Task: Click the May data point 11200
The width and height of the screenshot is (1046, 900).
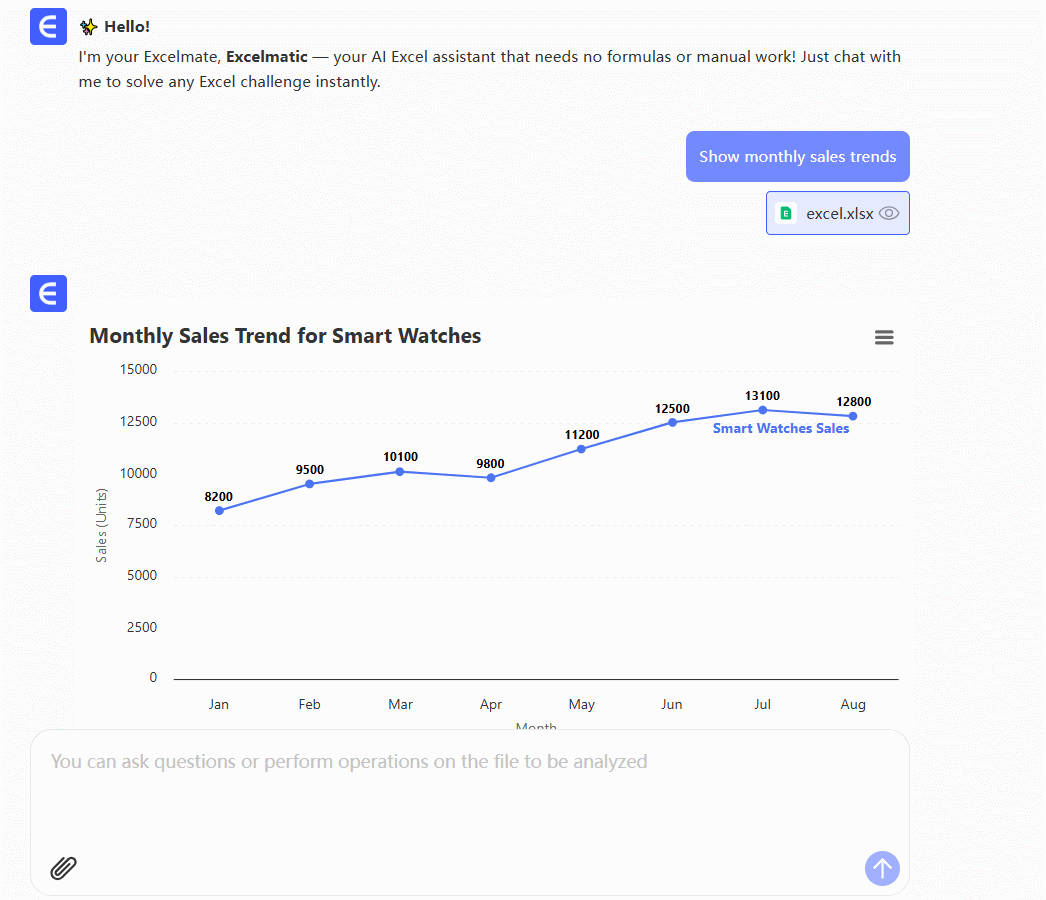Action: 582,449
